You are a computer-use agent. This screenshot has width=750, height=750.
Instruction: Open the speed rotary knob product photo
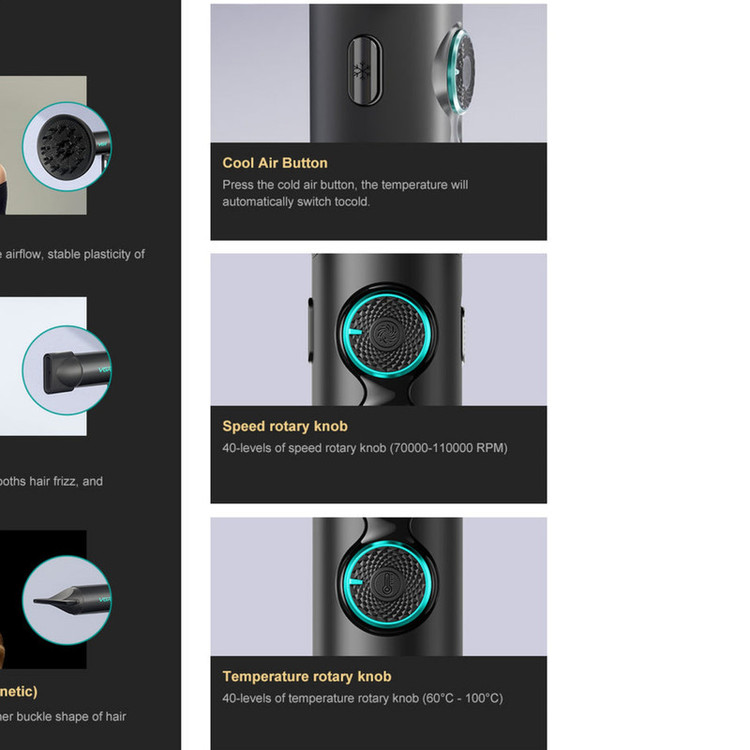pos(379,330)
